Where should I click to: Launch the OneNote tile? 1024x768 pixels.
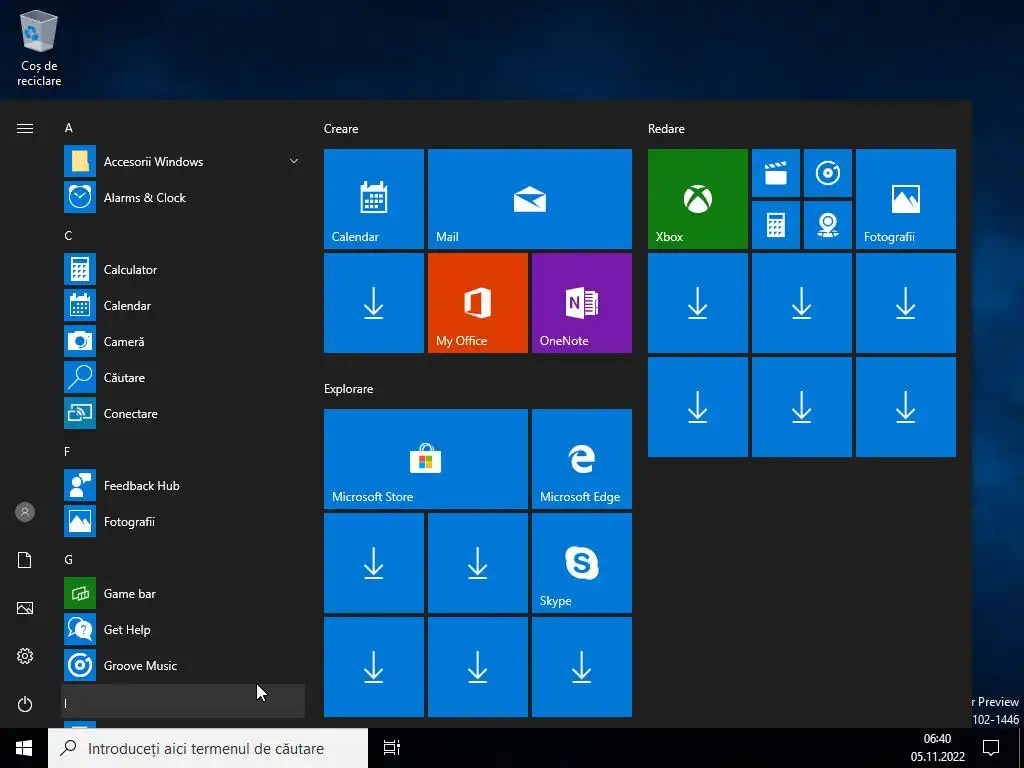582,303
